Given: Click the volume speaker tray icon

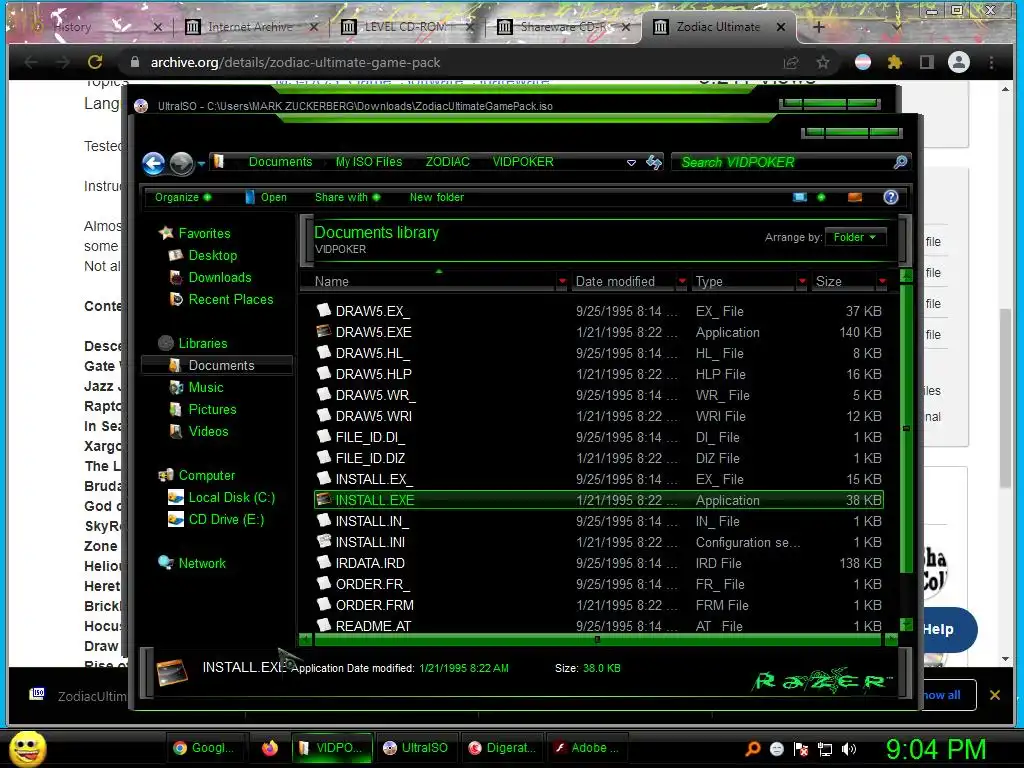Looking at the screenshot, I should [x=849, y=749].
